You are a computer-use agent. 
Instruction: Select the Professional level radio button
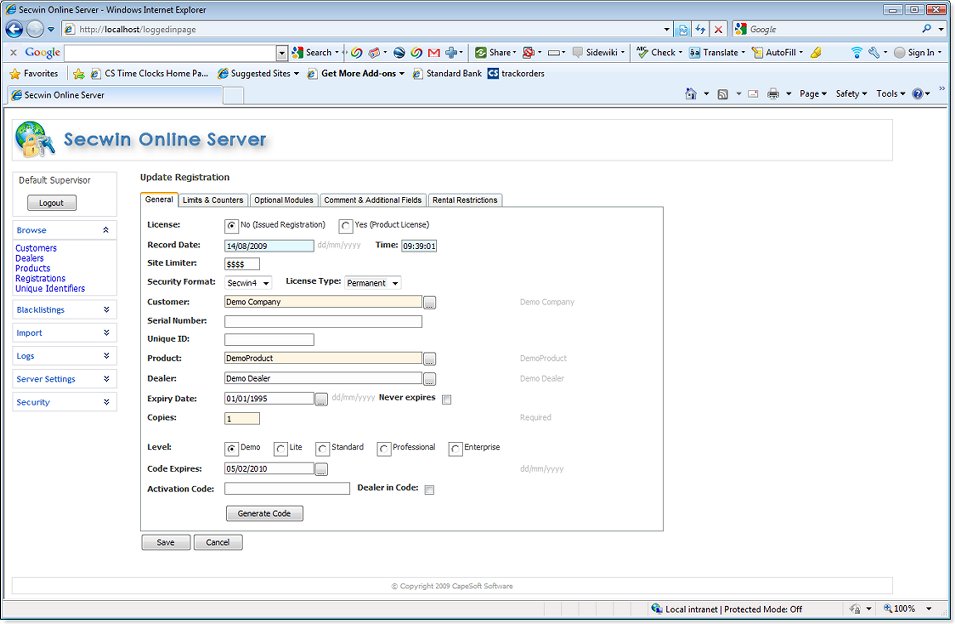point(384,449)
